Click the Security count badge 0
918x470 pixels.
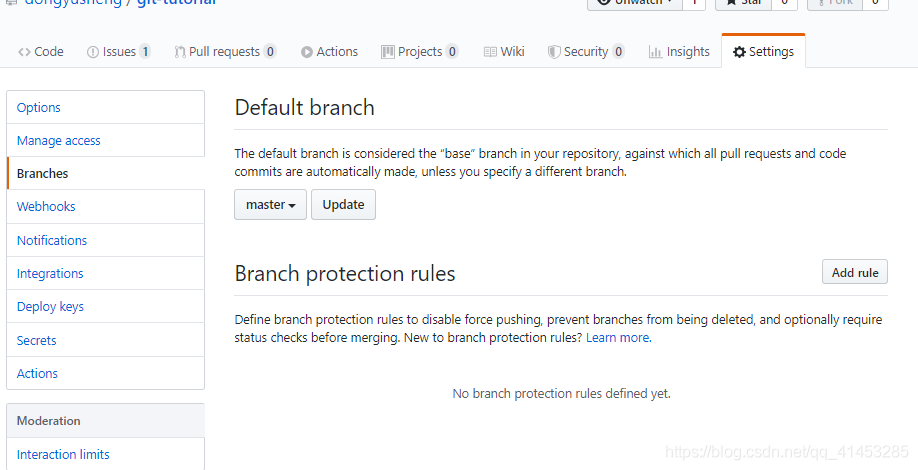618,52
